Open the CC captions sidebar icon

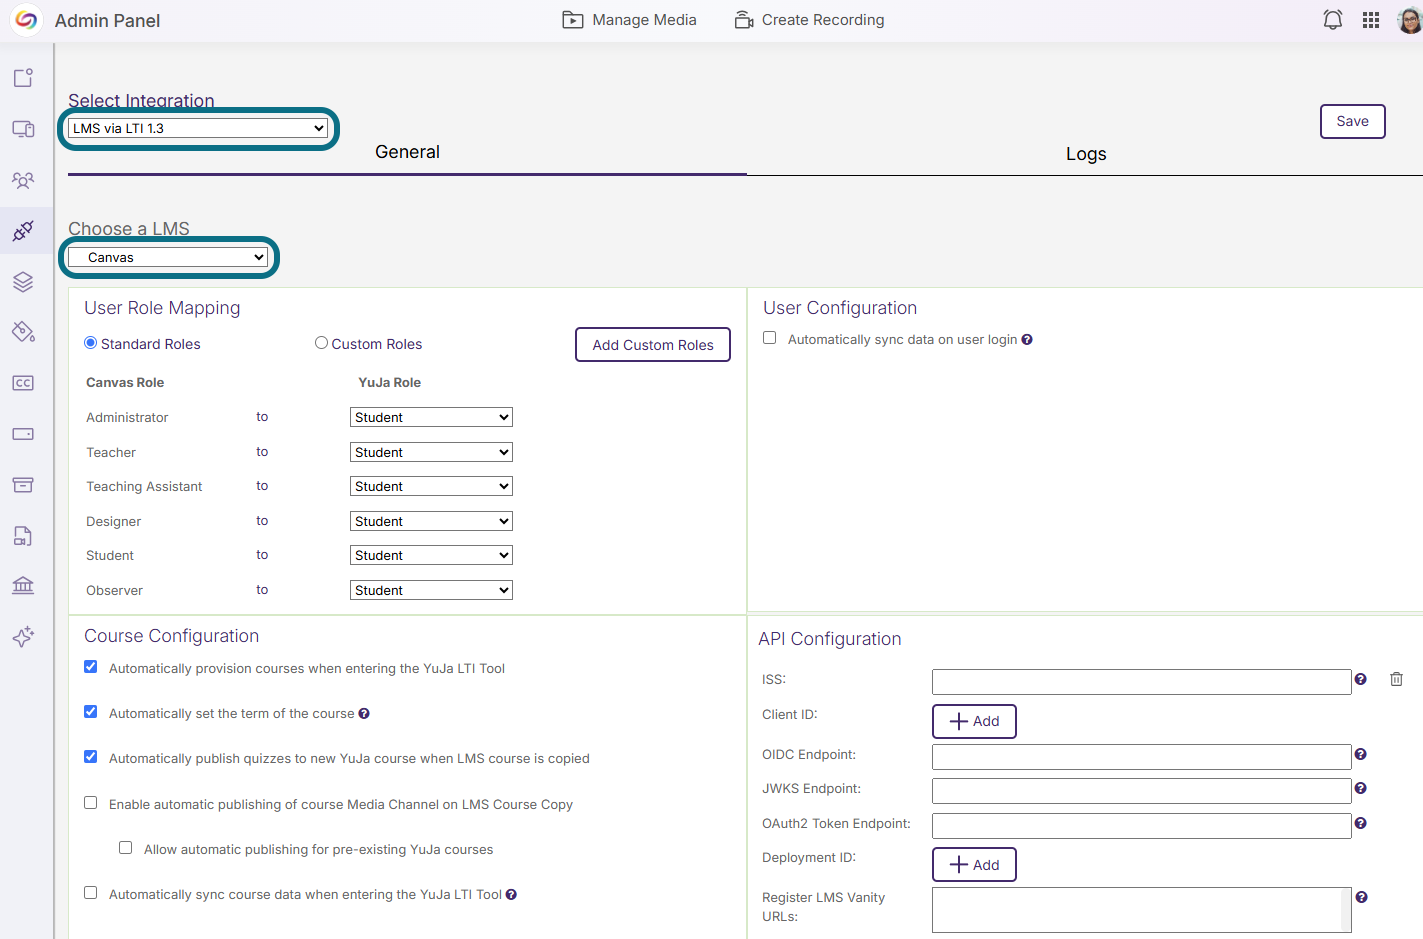click(x=23, y=383)
